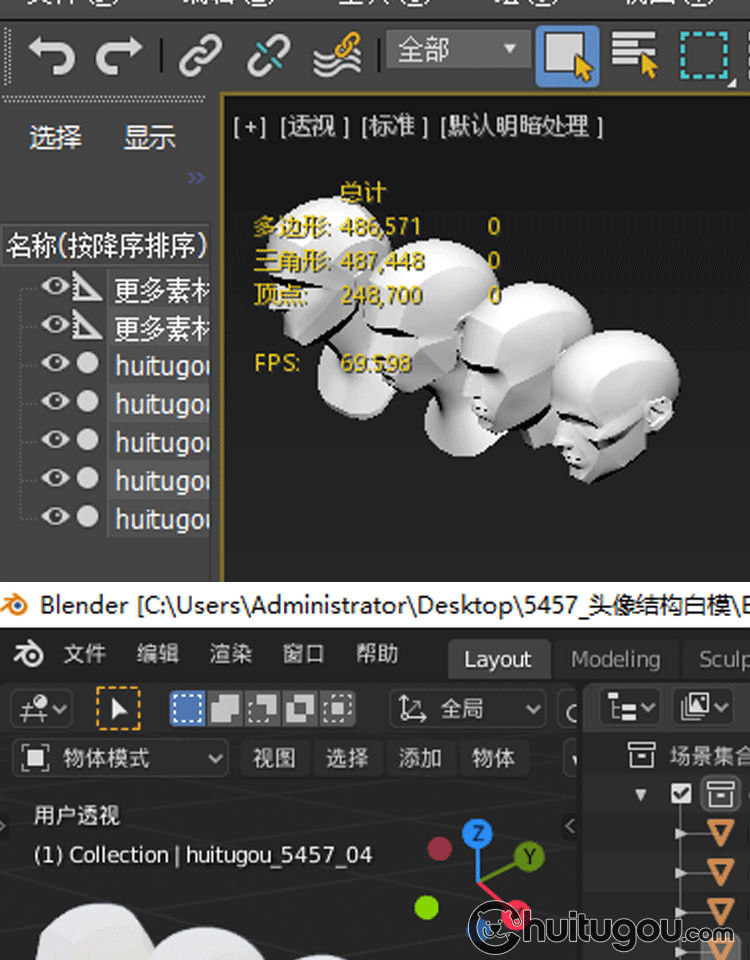Open the [默认明暗处理] shading menu
Screen dimensions: 750x960
tap(522, 127)
